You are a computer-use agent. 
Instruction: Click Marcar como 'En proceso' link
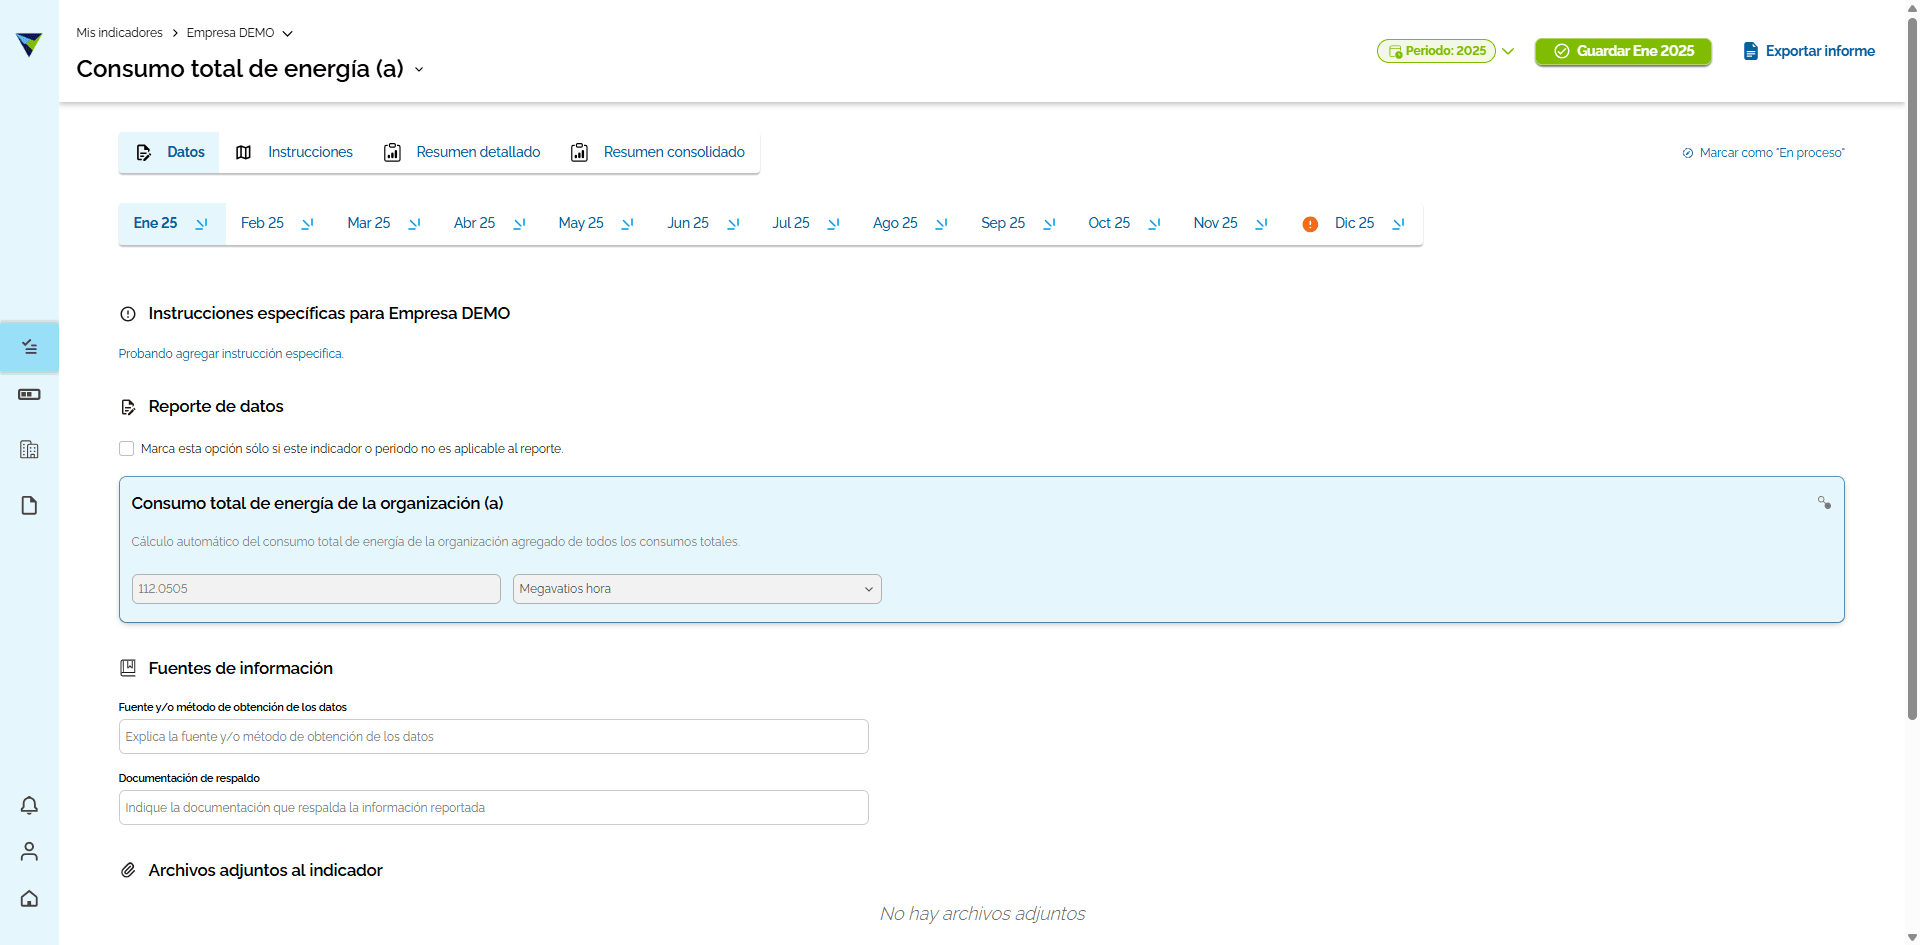coord(1763,153)
